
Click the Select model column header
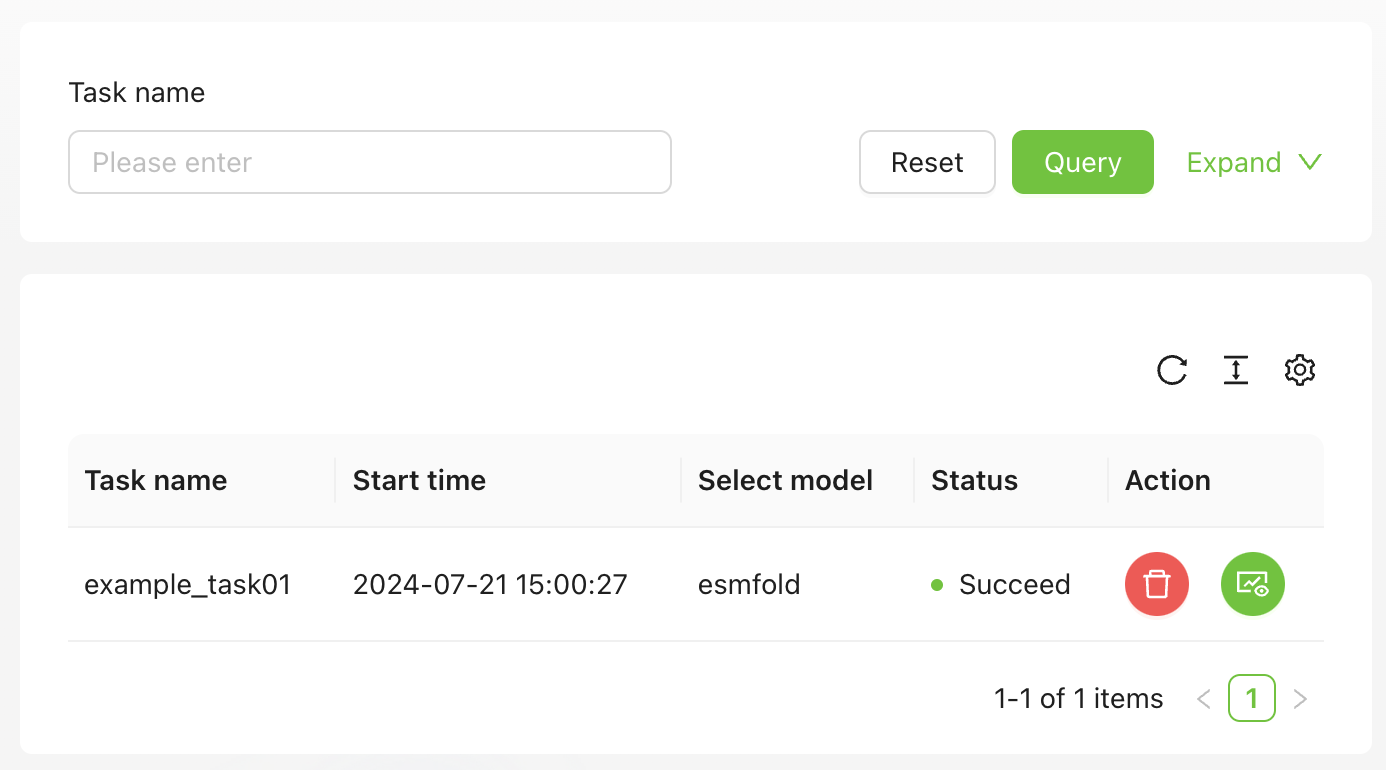point(785,480)
